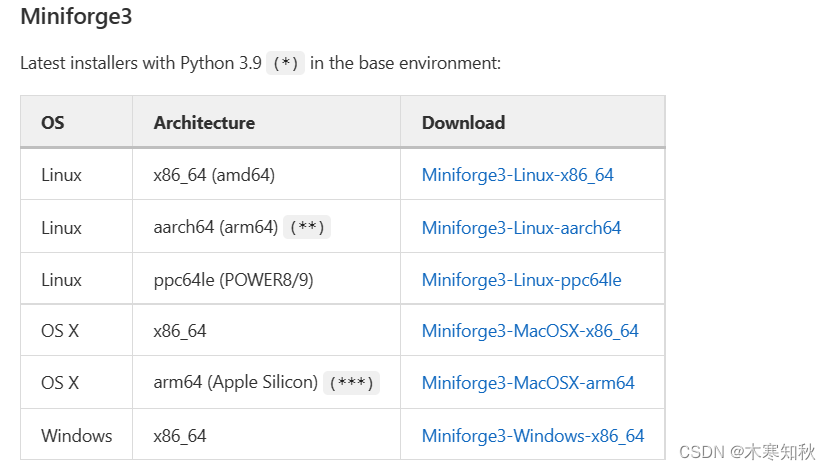Open the Miniforge3-Linux-x86_64 download link
The image size is (831, 470).
pos(517,175)
